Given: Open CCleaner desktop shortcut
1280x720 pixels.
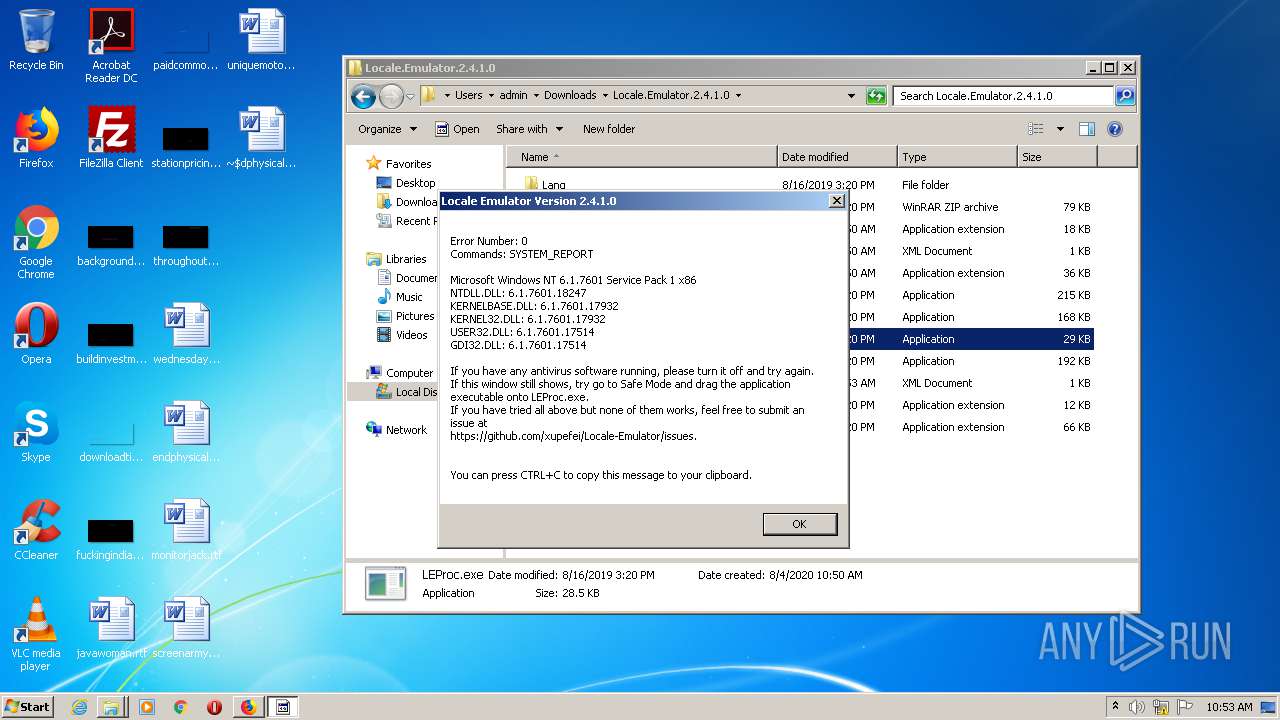Looking at the screenshot, I should click(x=36, y=530).
